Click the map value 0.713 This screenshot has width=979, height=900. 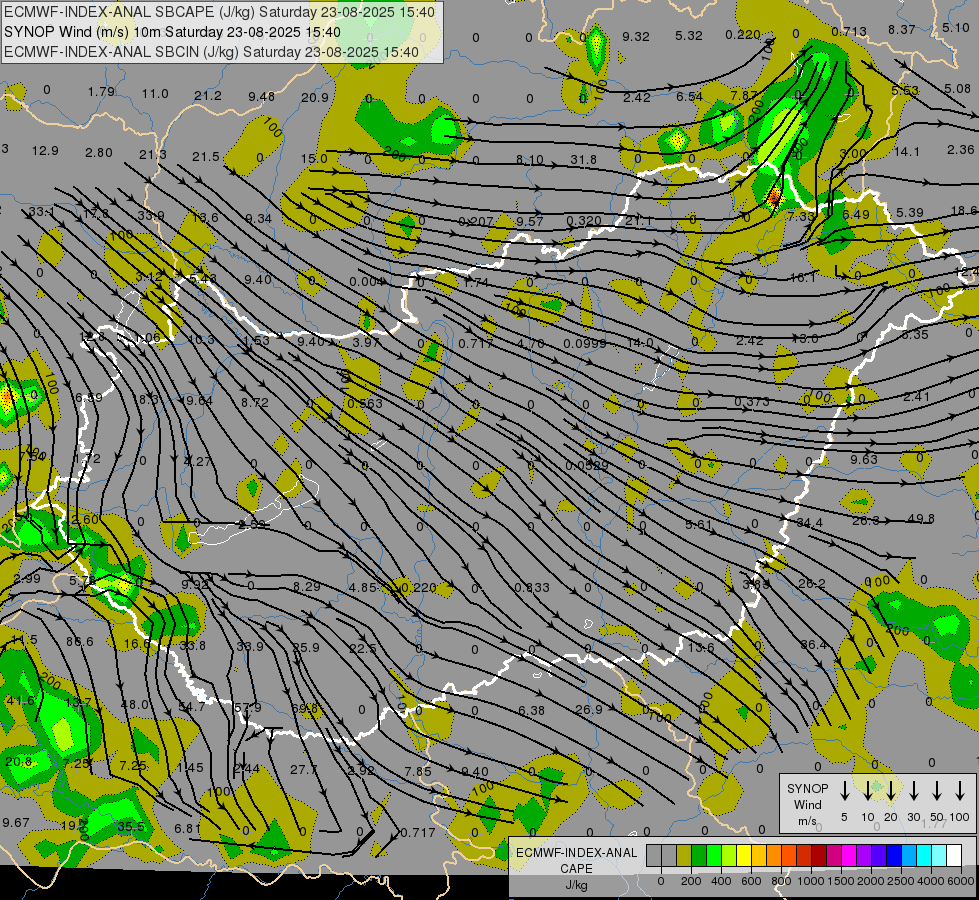point(849,31)
